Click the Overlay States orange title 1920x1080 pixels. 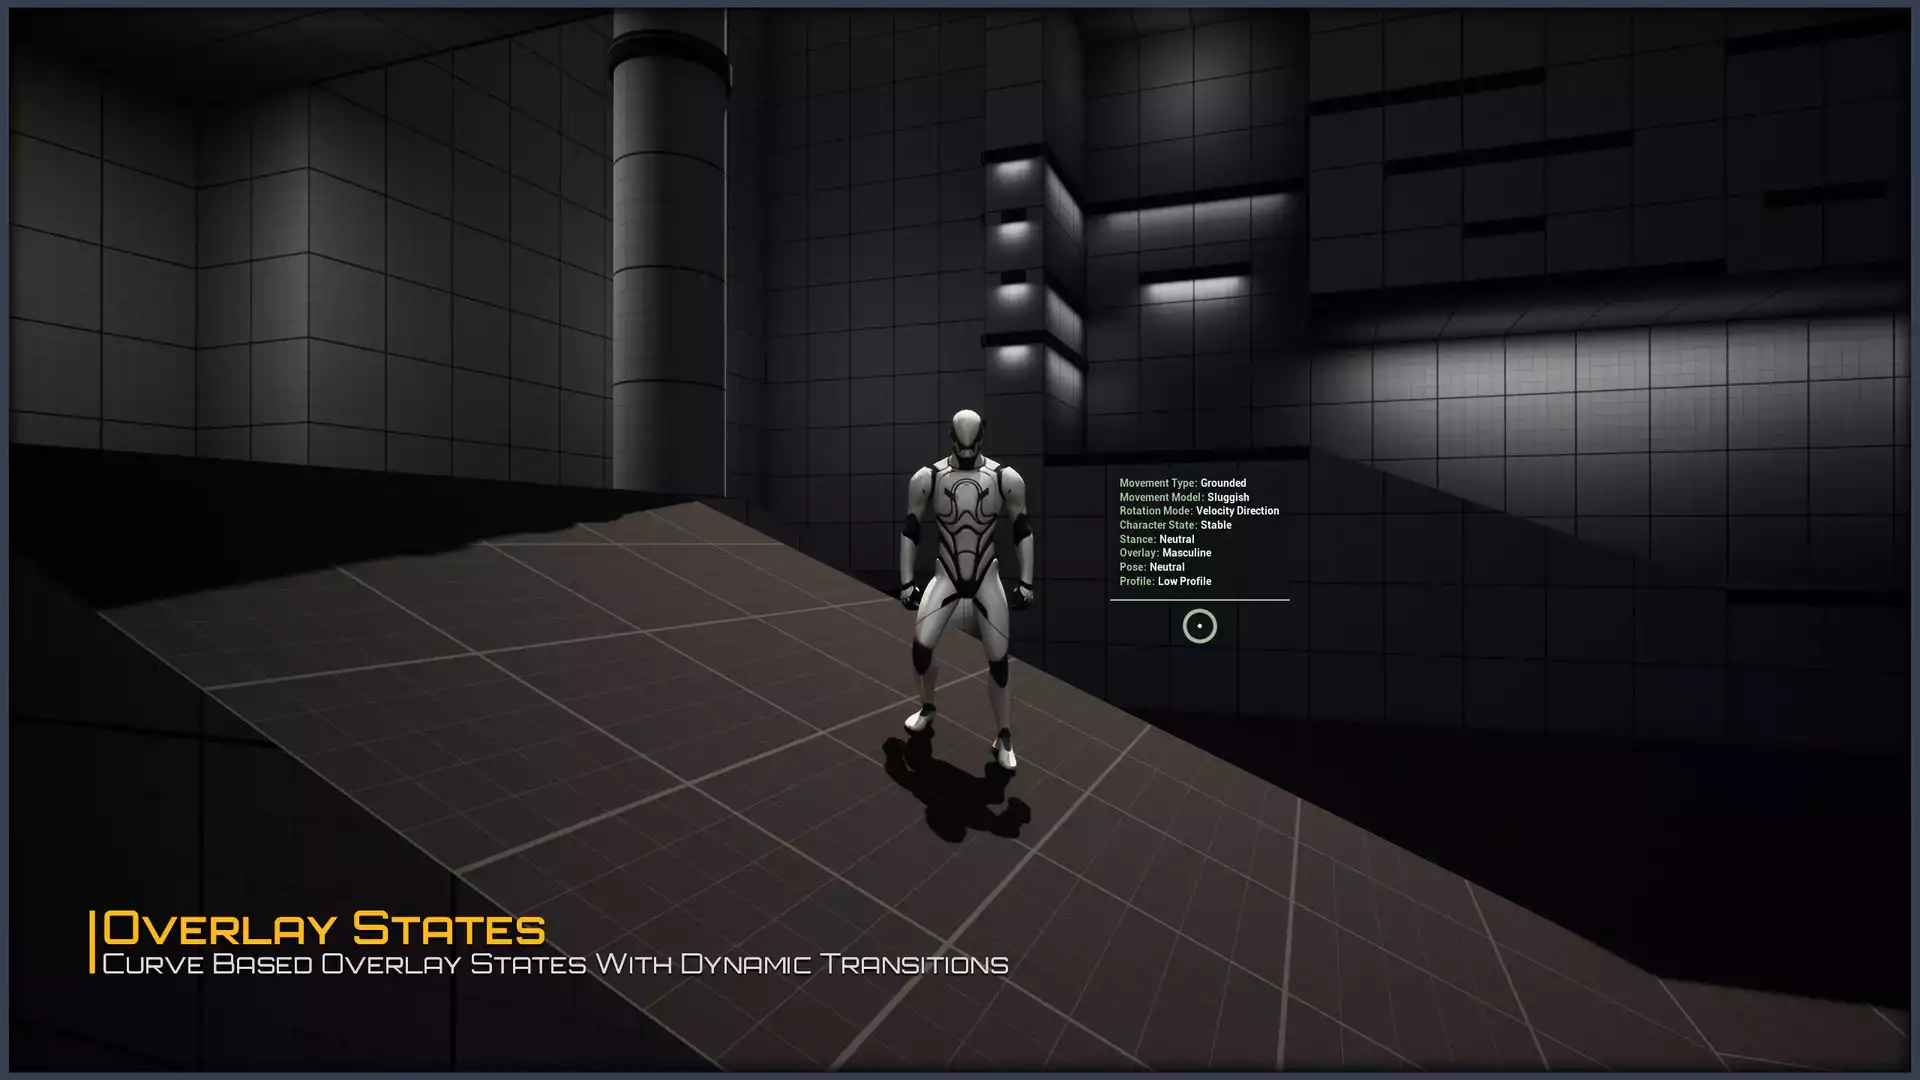point(324,929)
